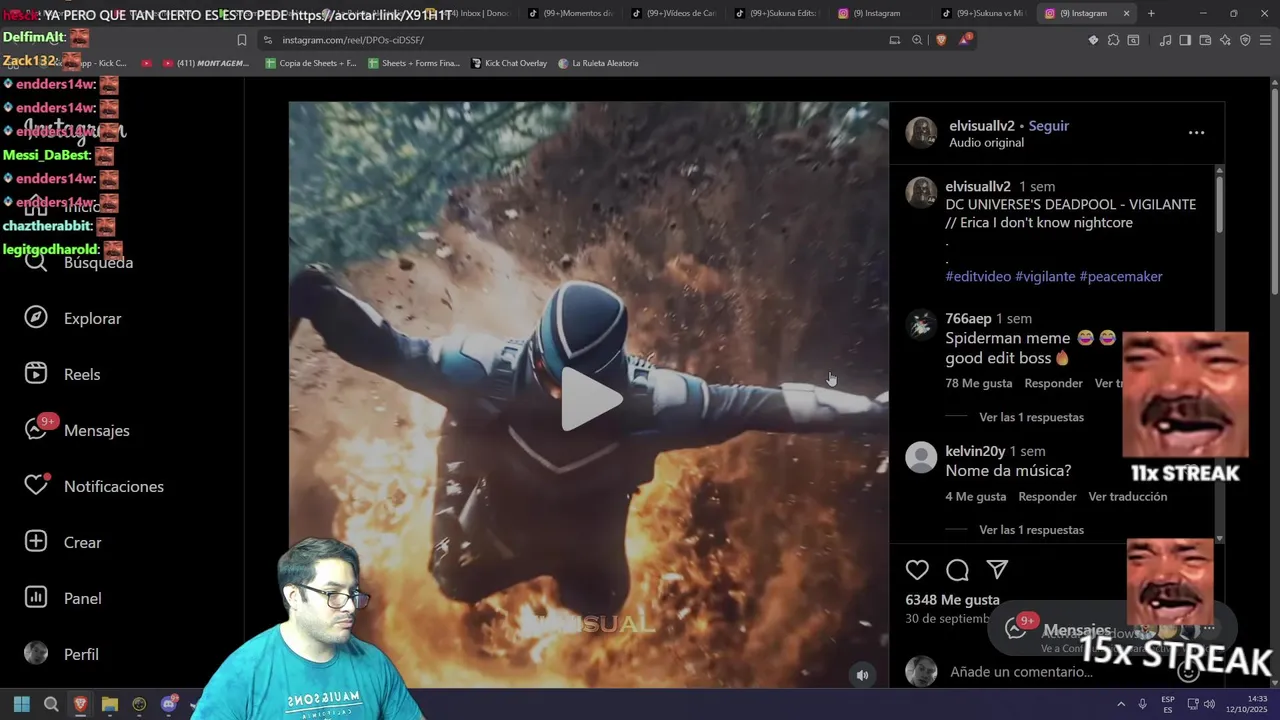Image resolution: width=1280 pixels, height=720 pixels.
Task: Open a new browser tab
Action: coord(1151,13)
